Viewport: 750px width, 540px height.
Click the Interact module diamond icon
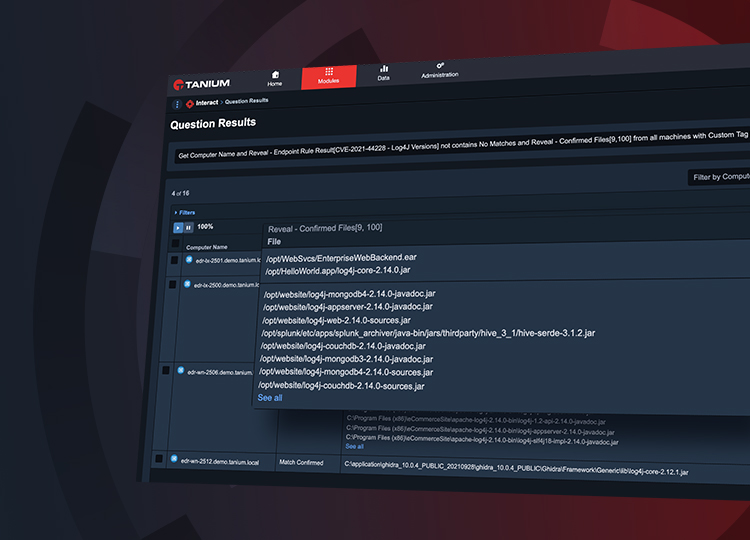[190, 103]
